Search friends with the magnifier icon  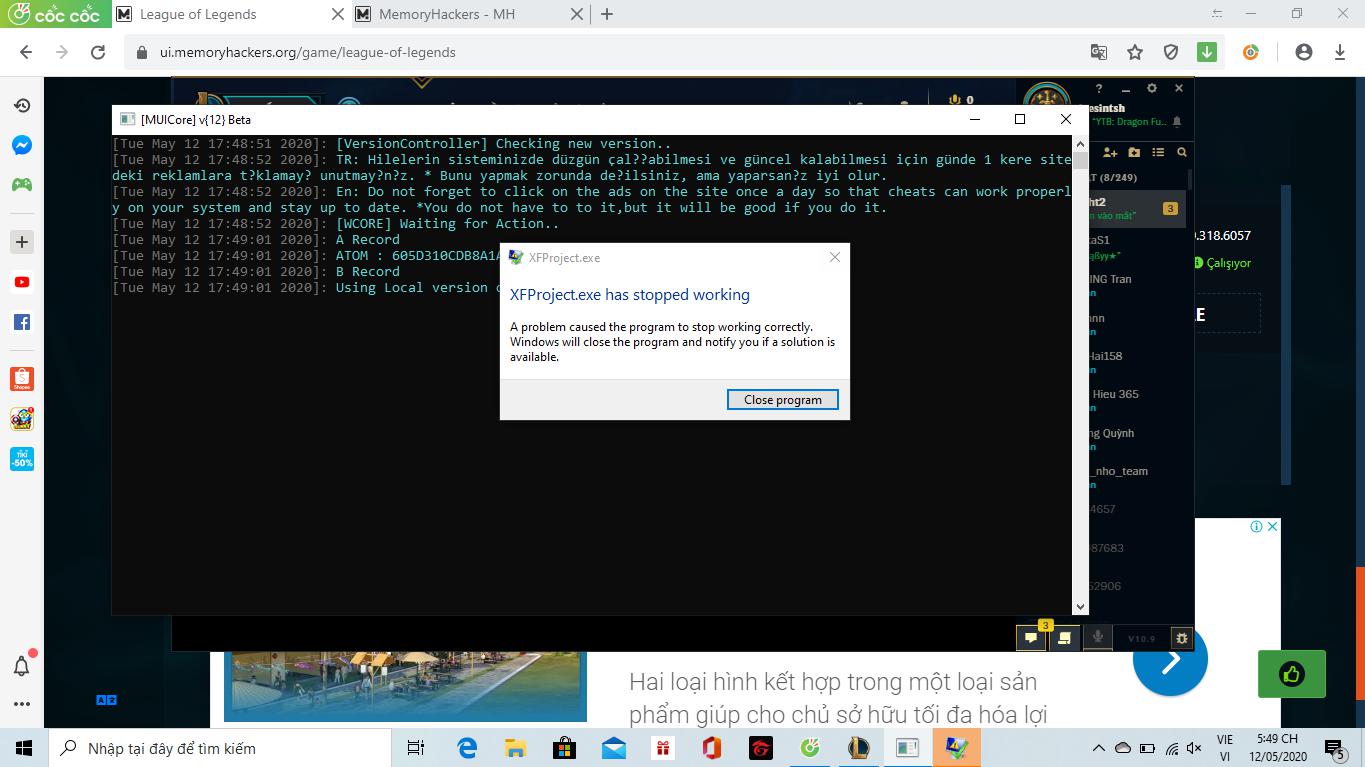click(x=1181, y=152)
